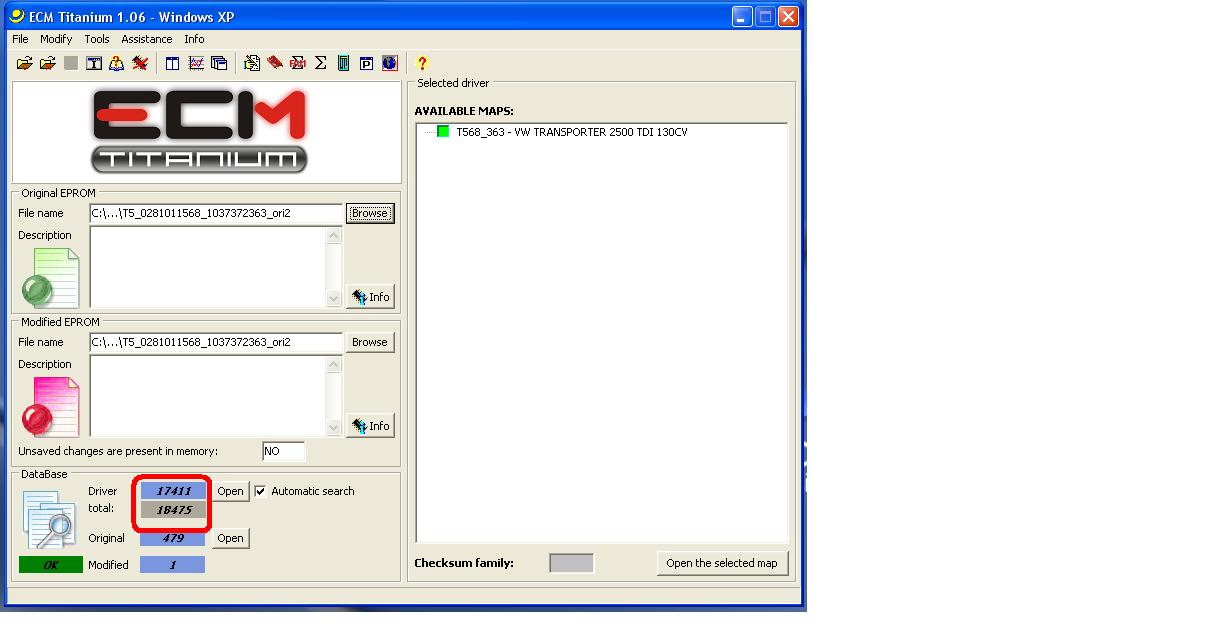Click the Driver value 17411
The height and width of the screenshot is (642, 1218).
click(173, 491)
